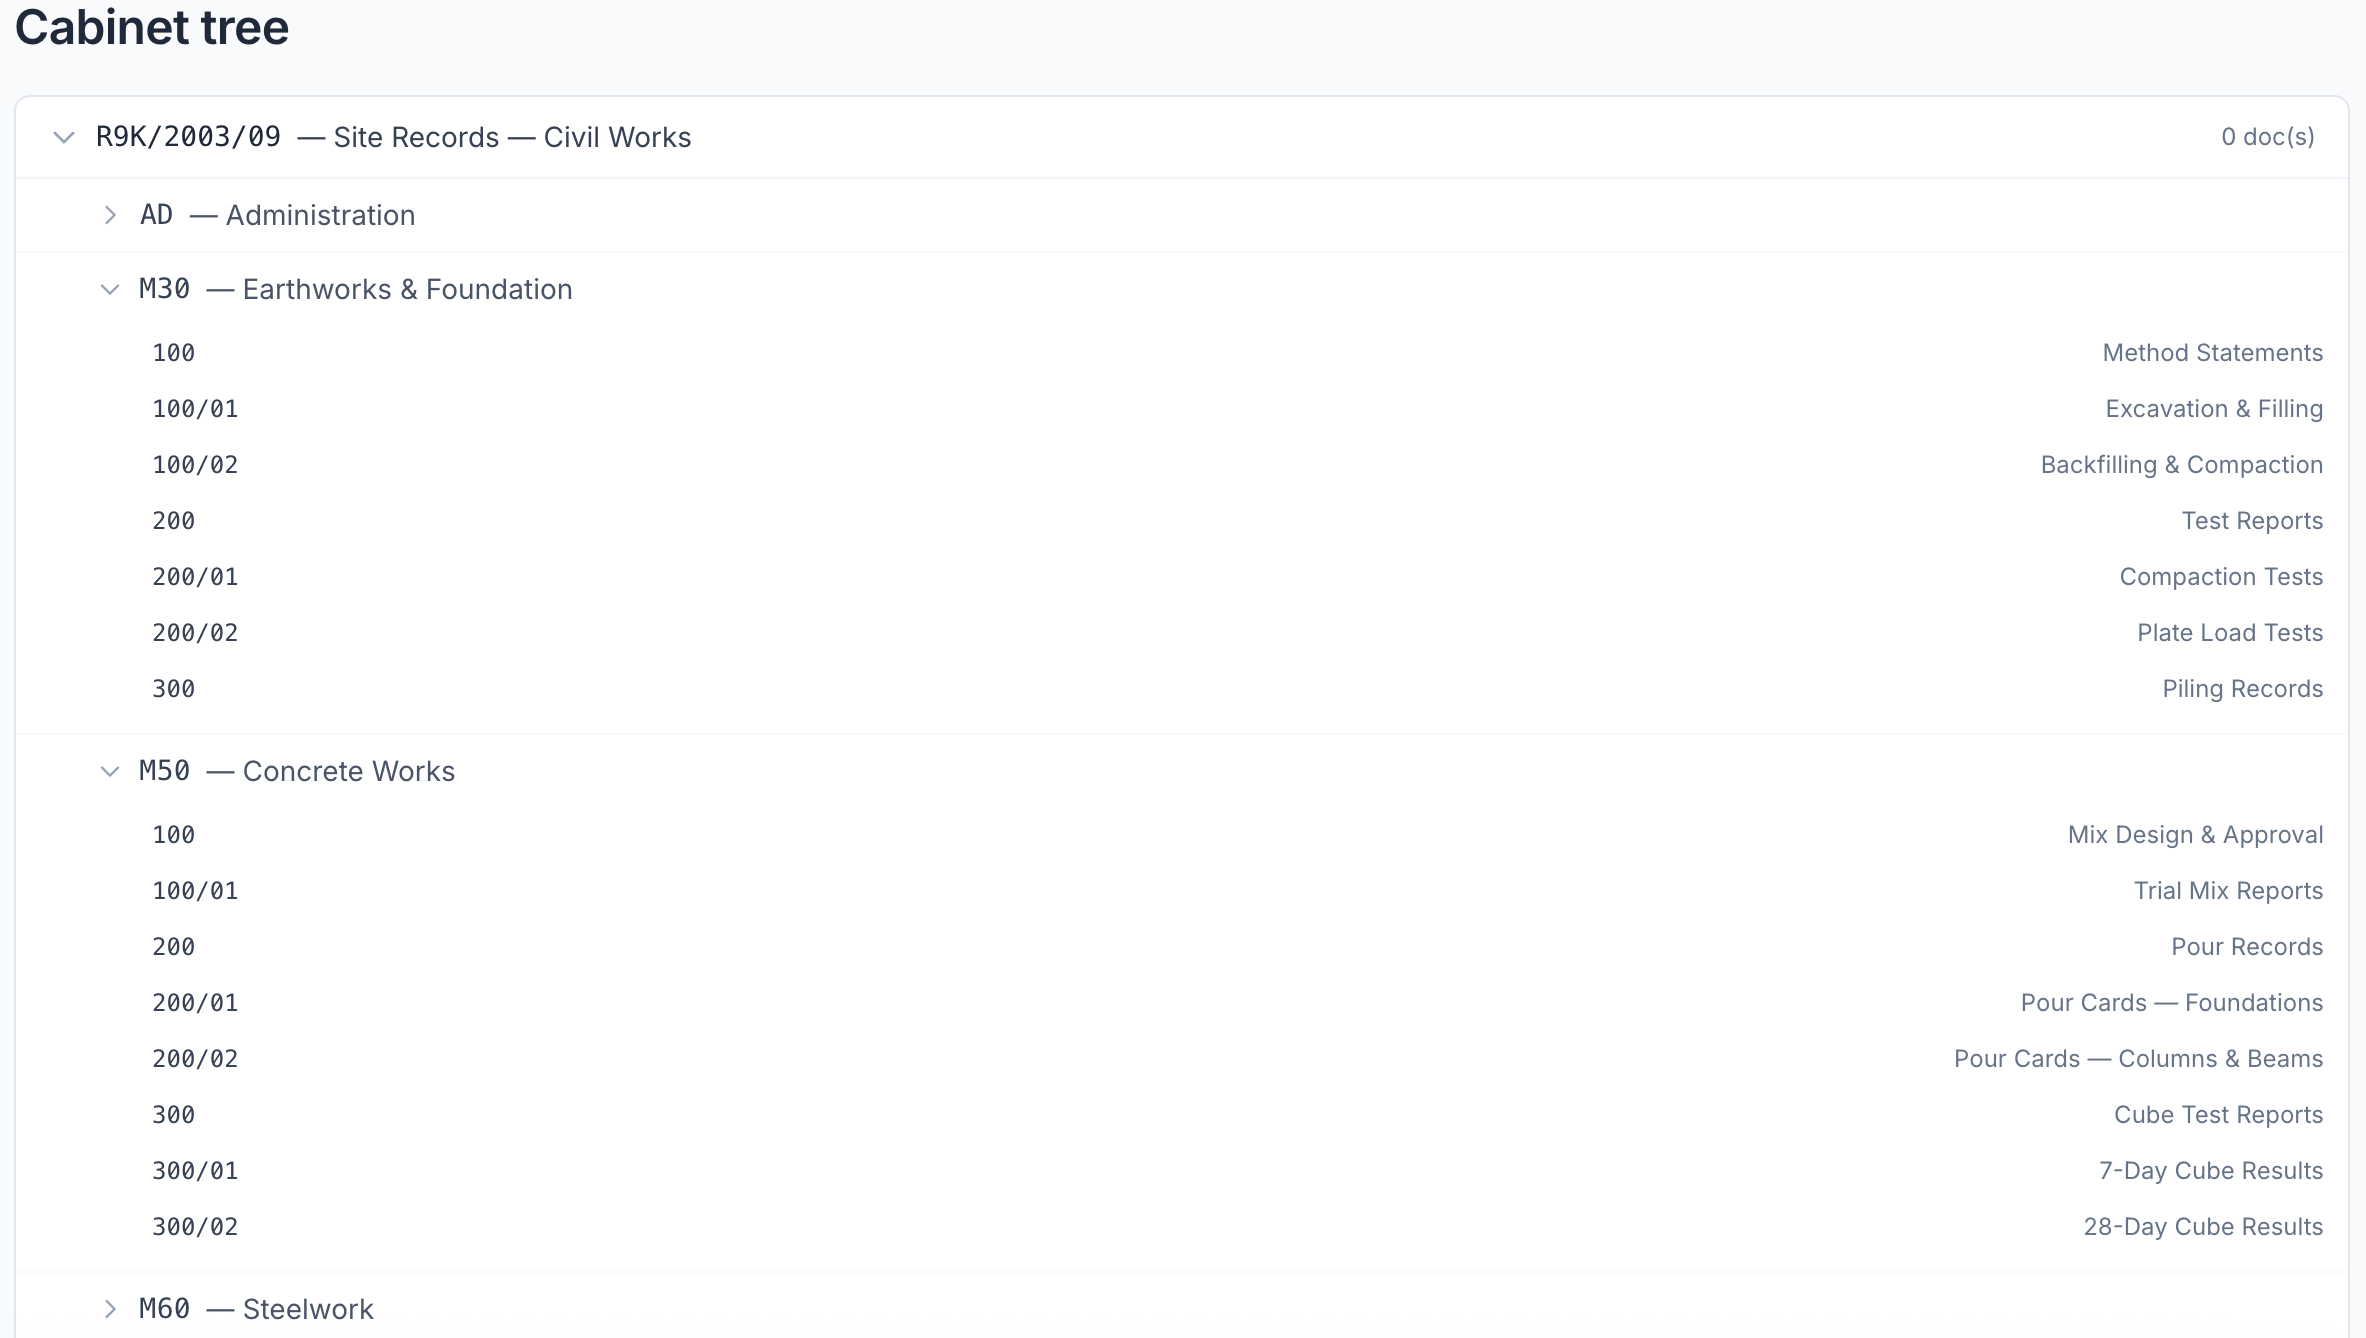Screen dimensions: 2366x1338
Task: Open Mix Design & Approval row
Action: [1237, 835]
